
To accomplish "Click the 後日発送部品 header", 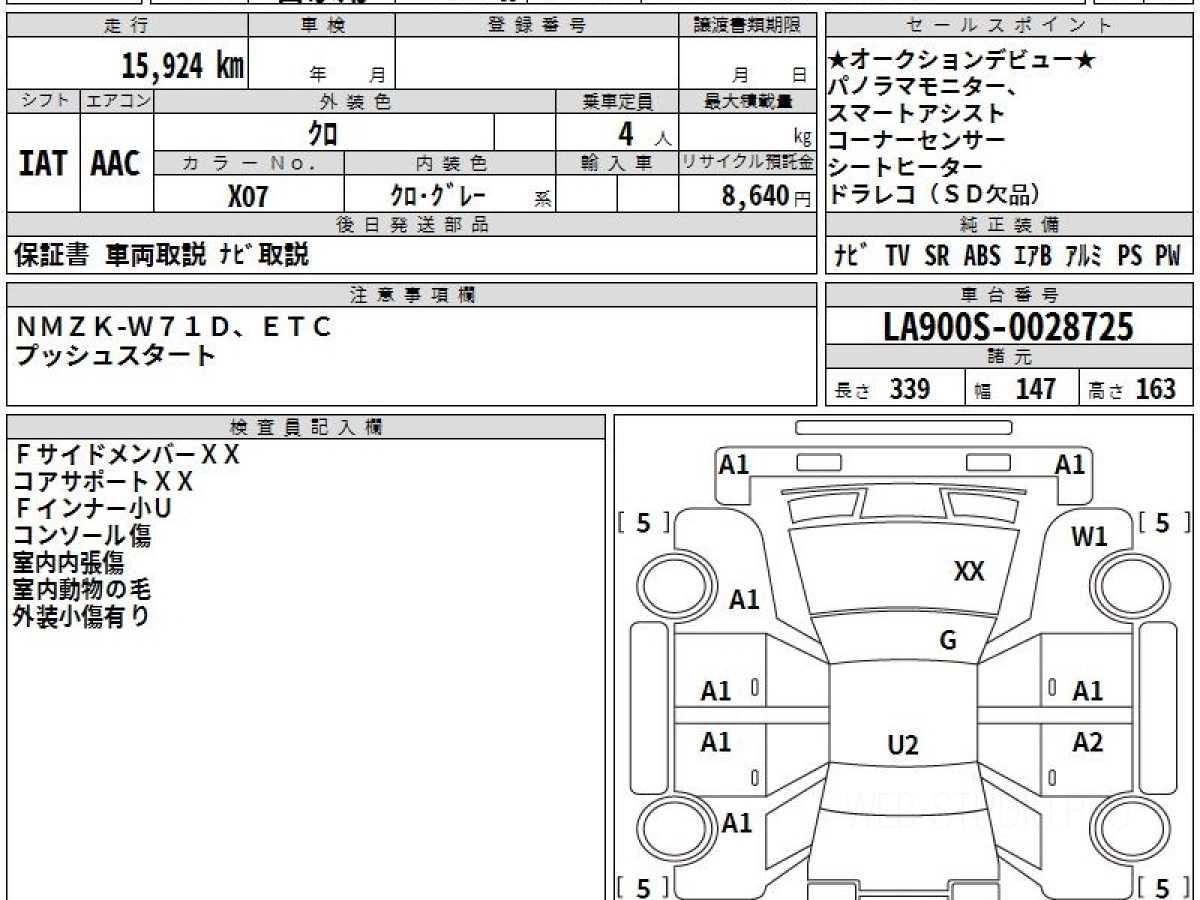I will pyautogui.click(x=412, y=225).
